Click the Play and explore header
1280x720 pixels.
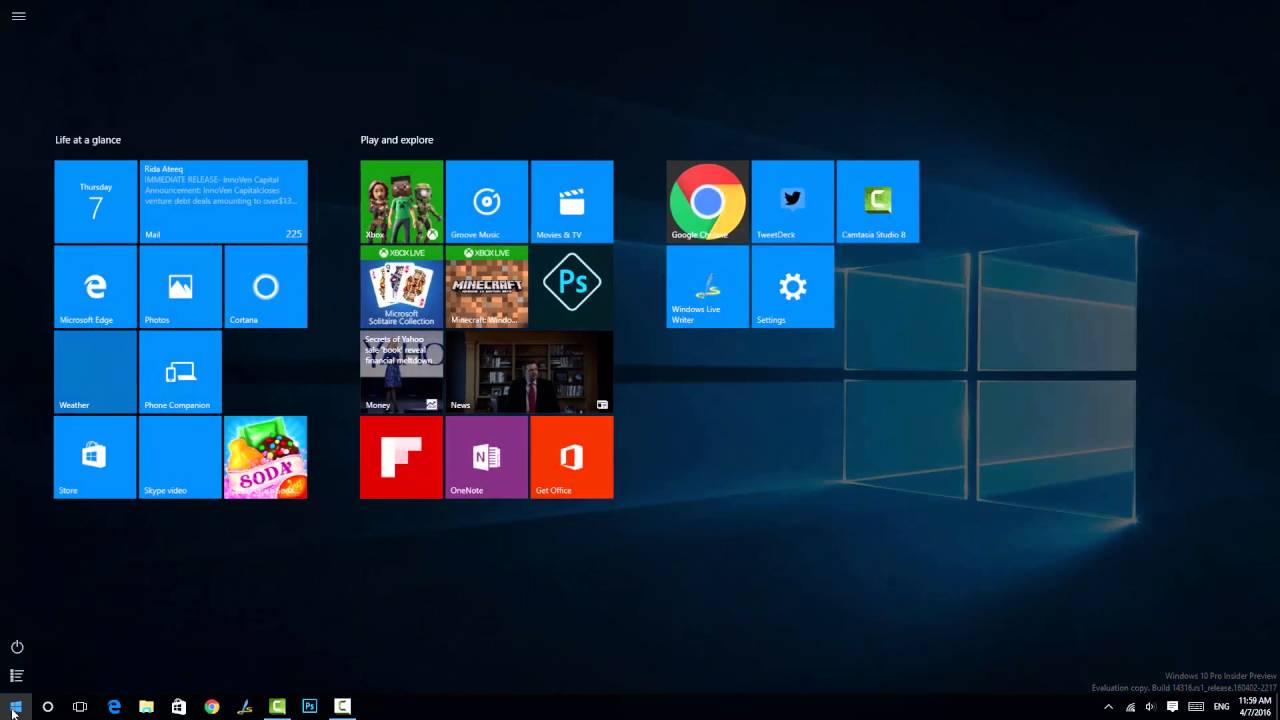pyautogui.click(x=397, y=140)
